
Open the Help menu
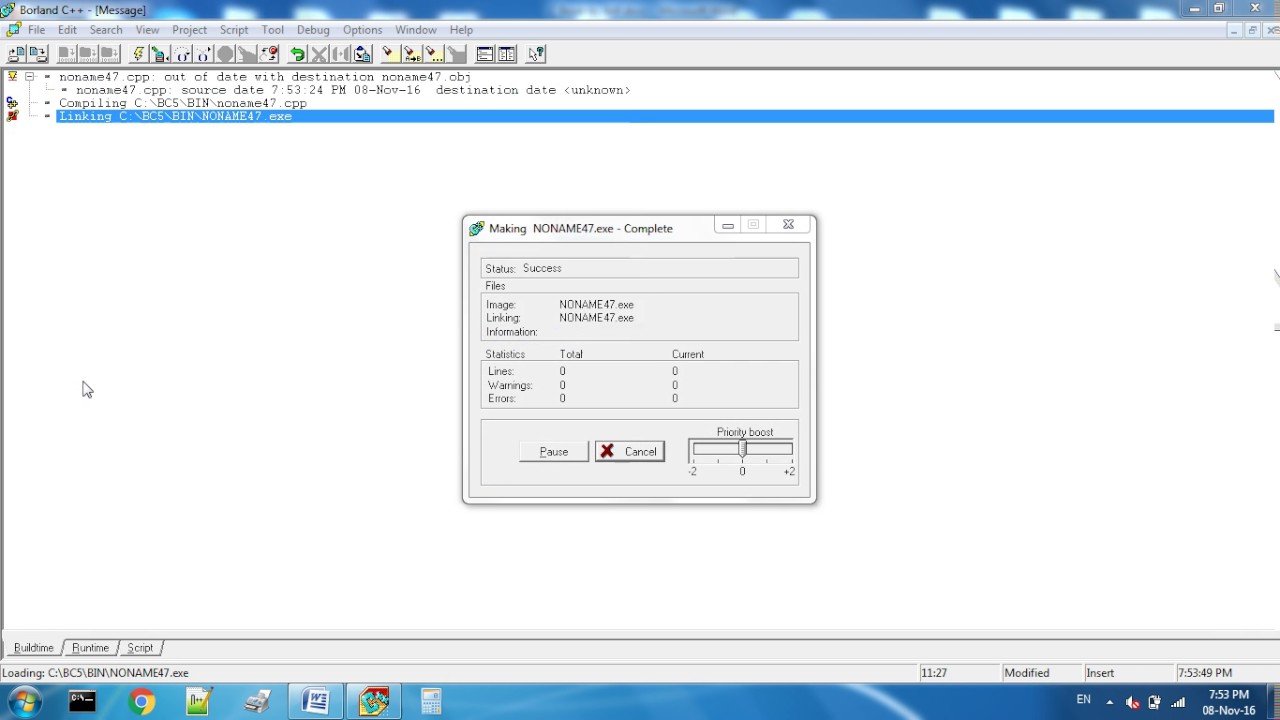point(461,30)
